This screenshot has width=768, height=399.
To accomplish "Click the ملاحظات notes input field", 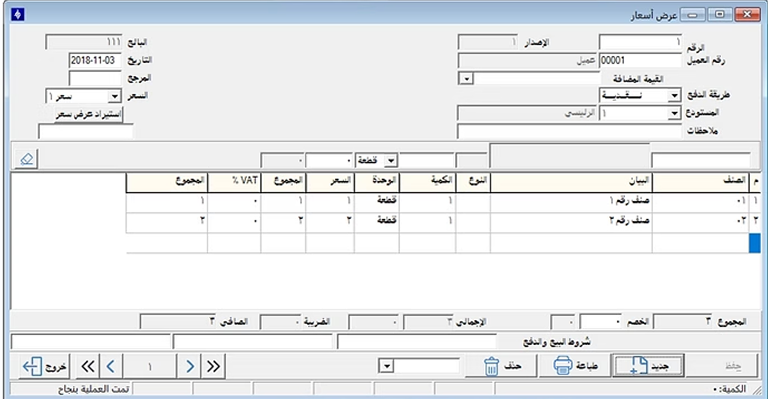I will coord(569,131).
